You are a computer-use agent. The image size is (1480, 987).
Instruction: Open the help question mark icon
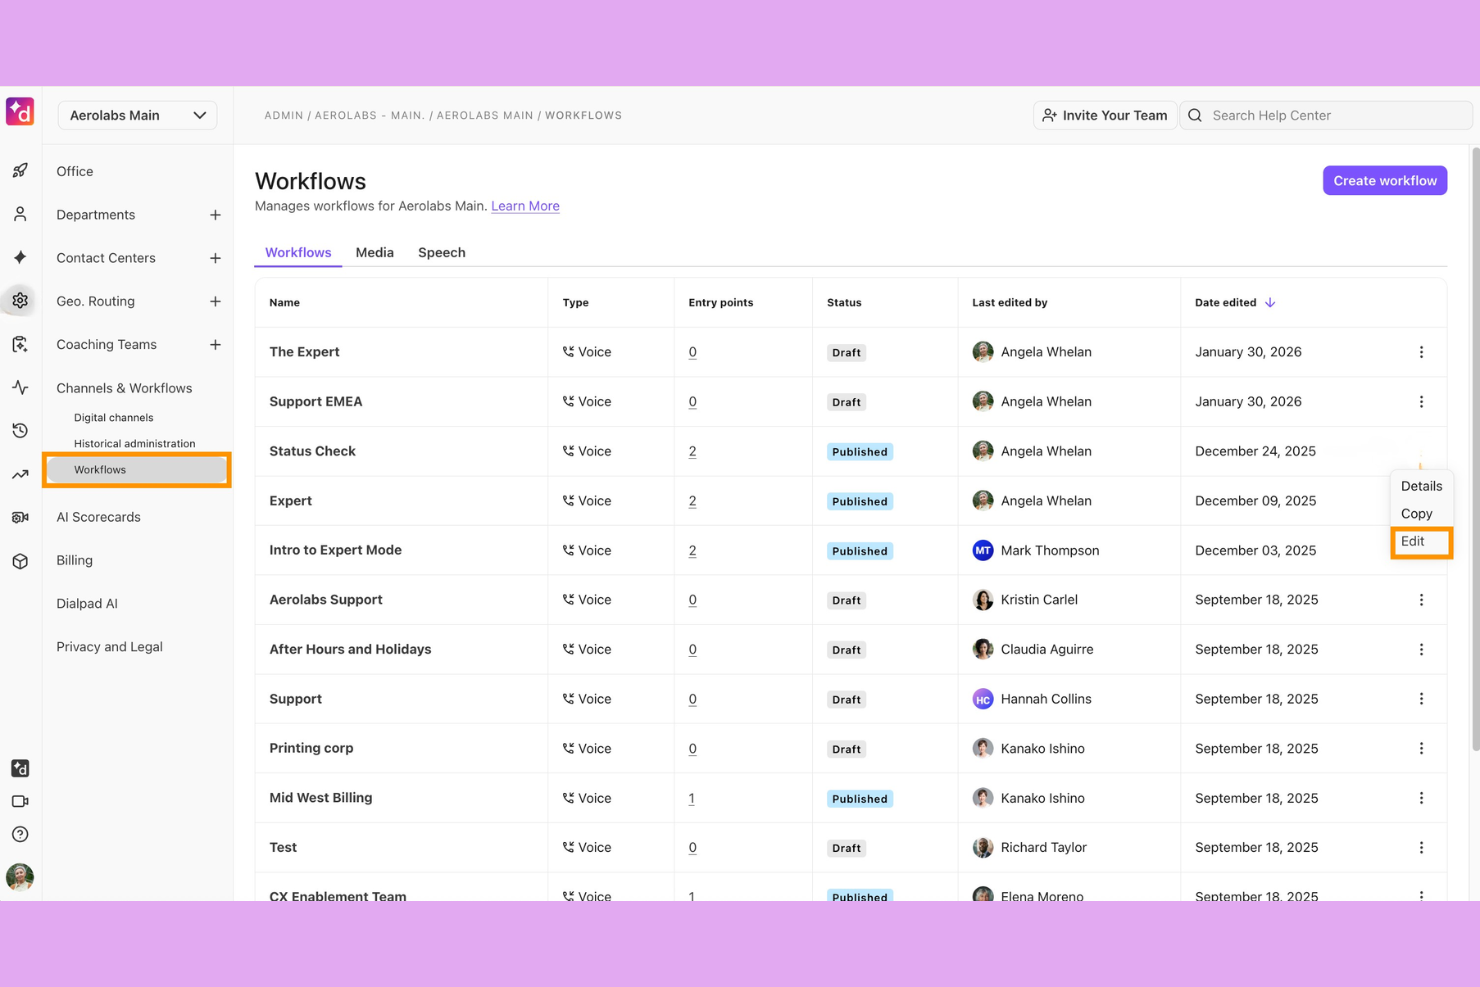20,834
